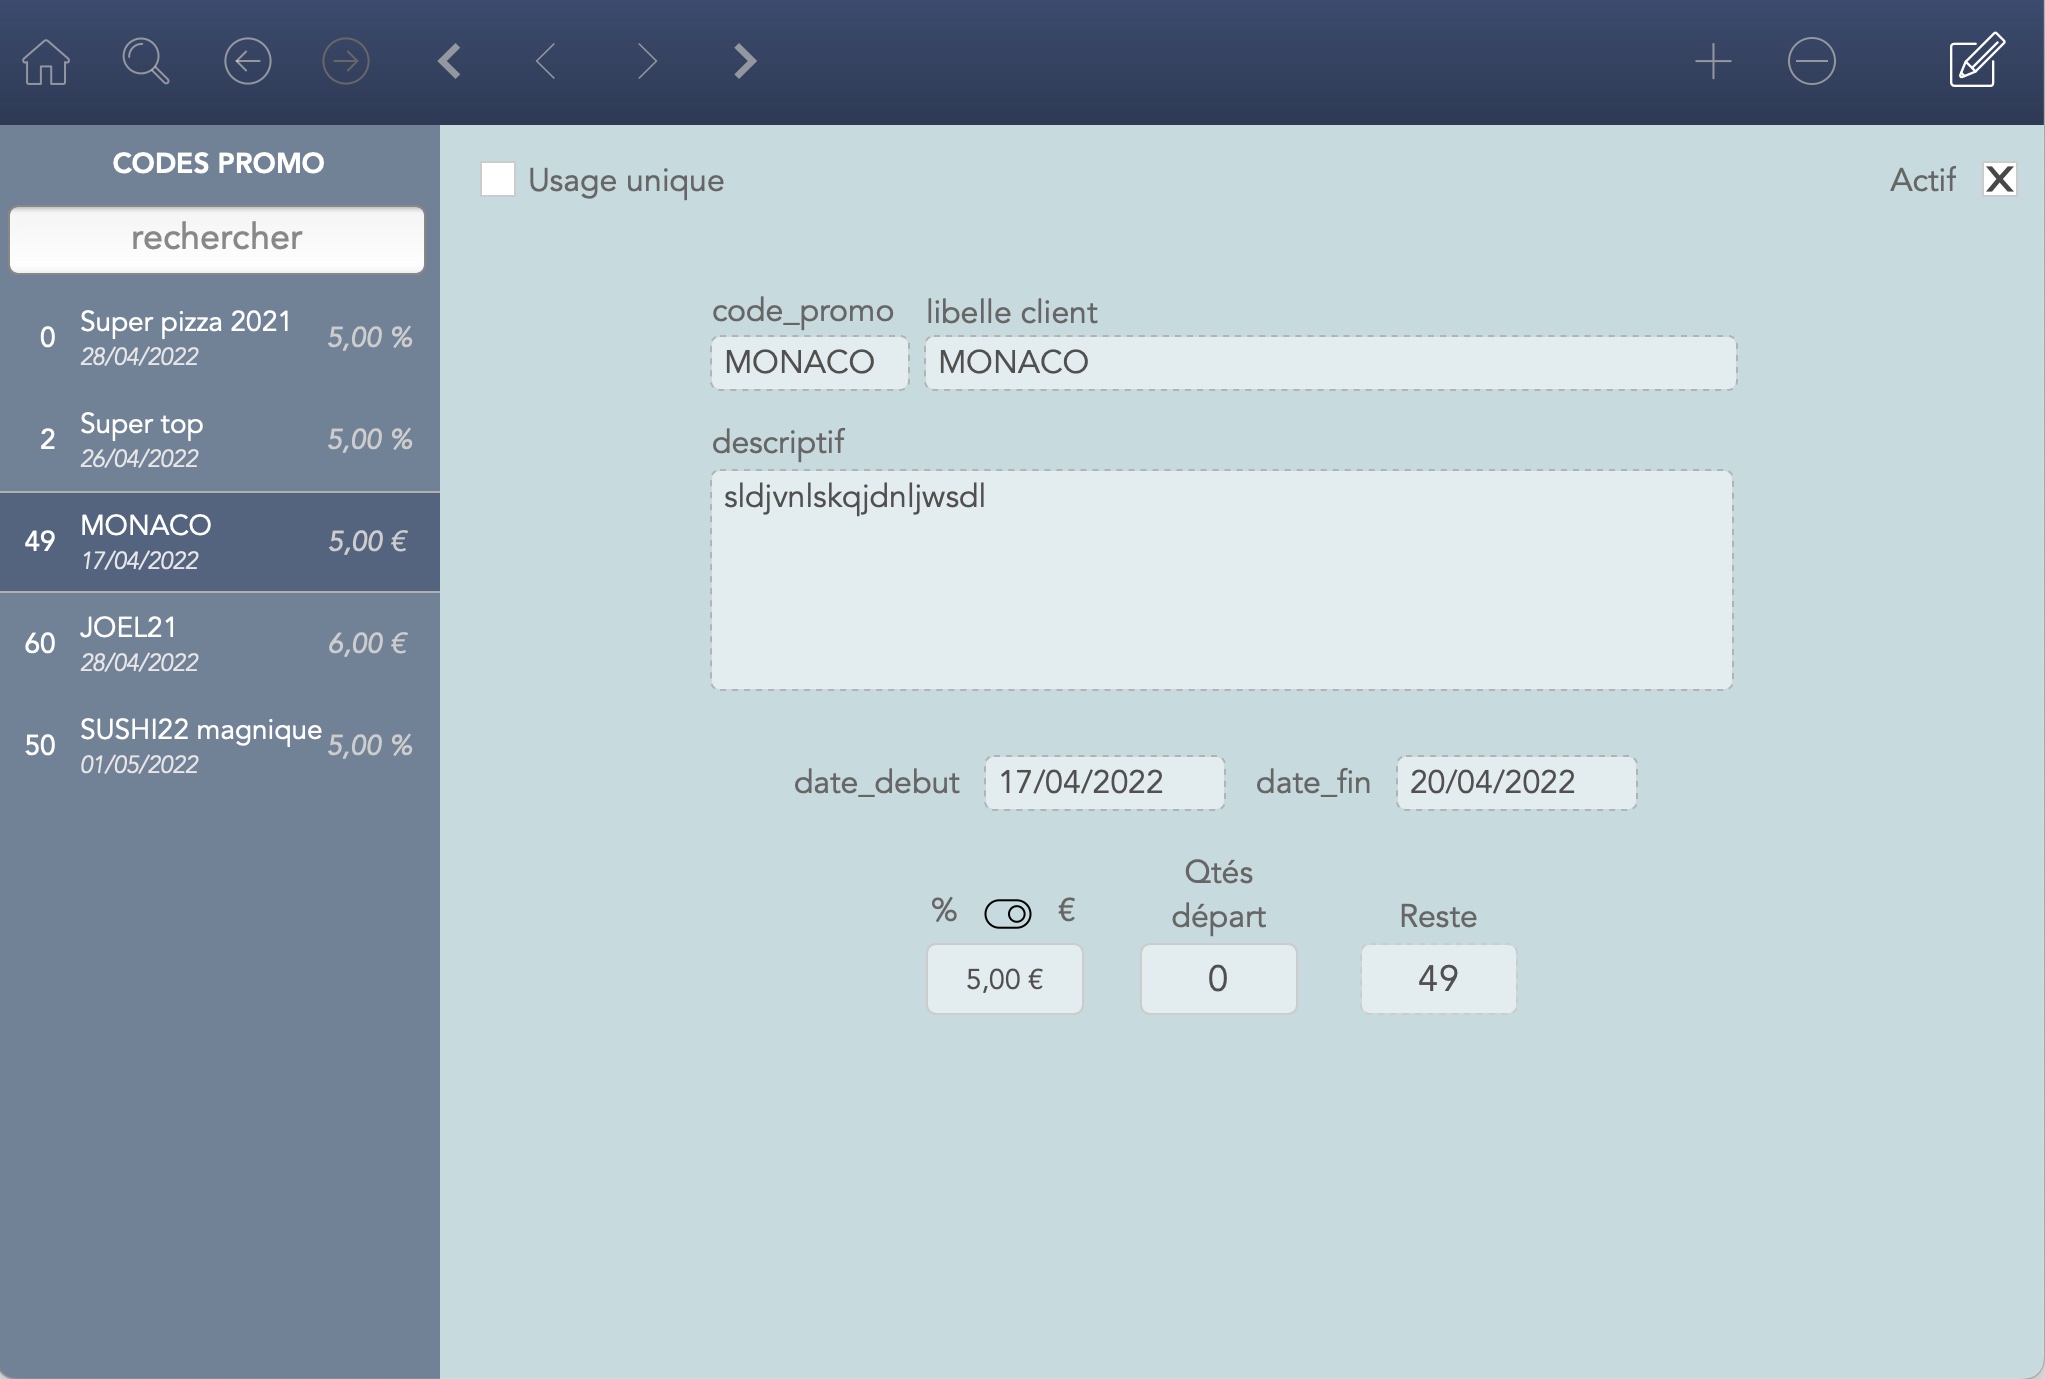Go back with circled left arrow

(247, 62)
